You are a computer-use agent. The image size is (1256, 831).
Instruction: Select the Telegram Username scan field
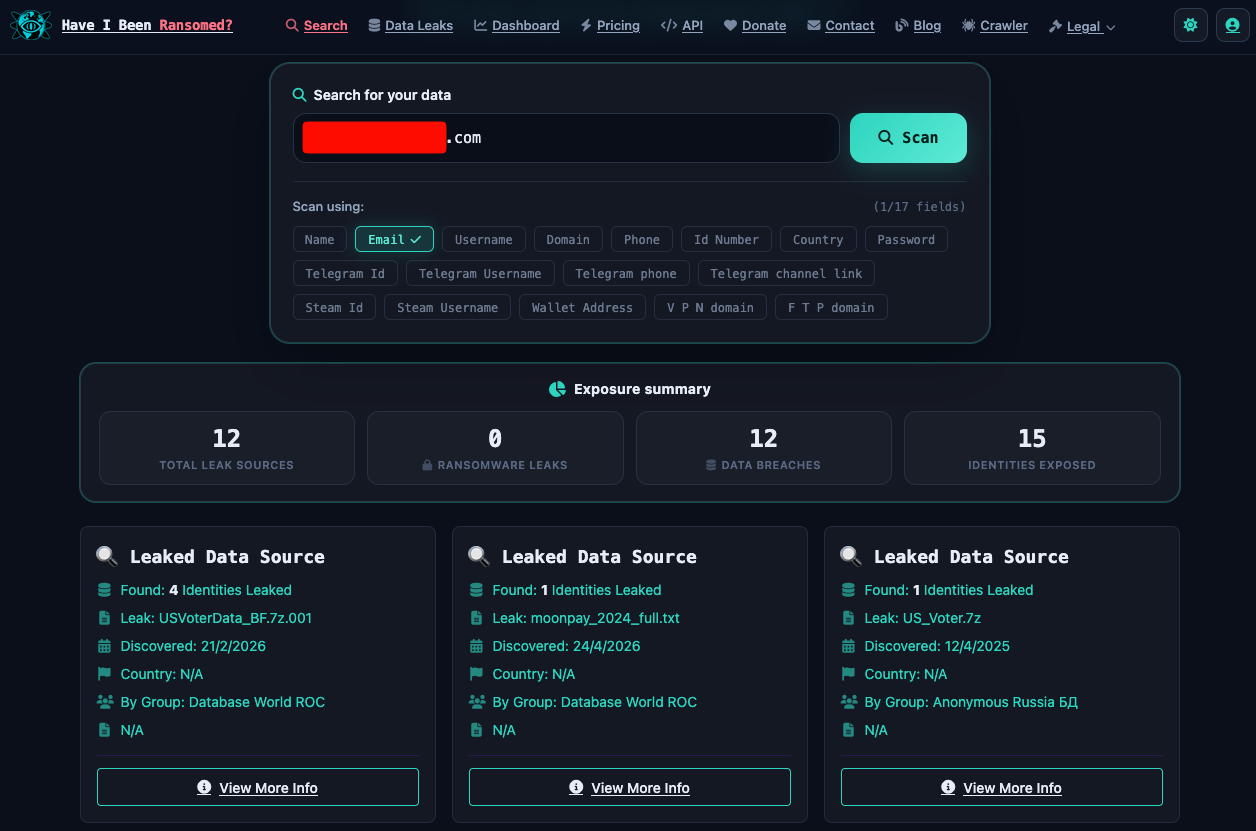480,273
